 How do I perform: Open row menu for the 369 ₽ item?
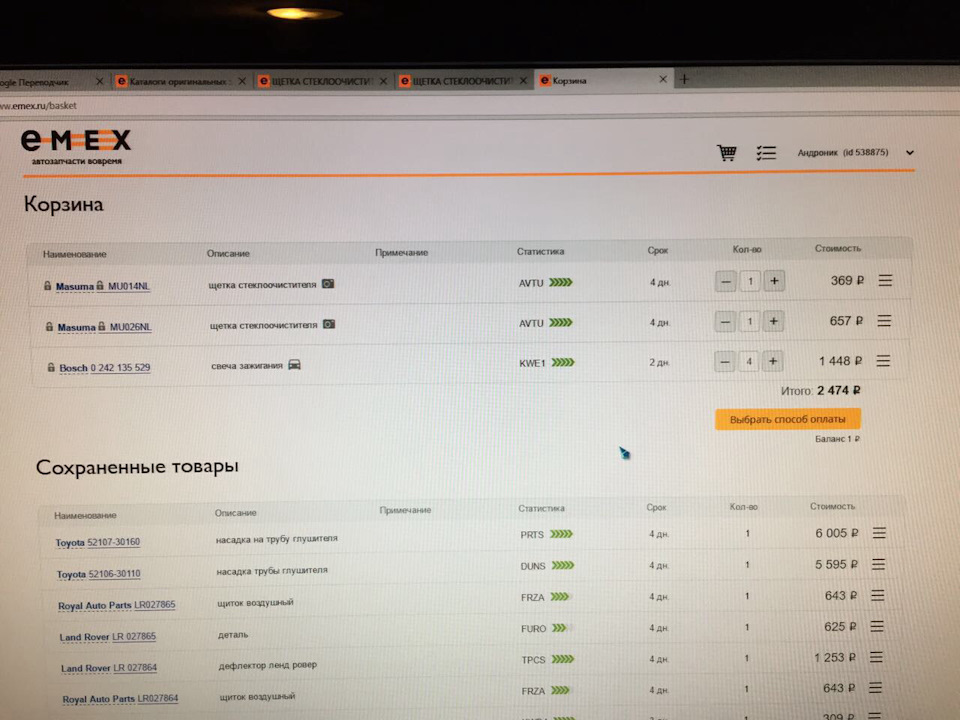click(x=885, y=280)
